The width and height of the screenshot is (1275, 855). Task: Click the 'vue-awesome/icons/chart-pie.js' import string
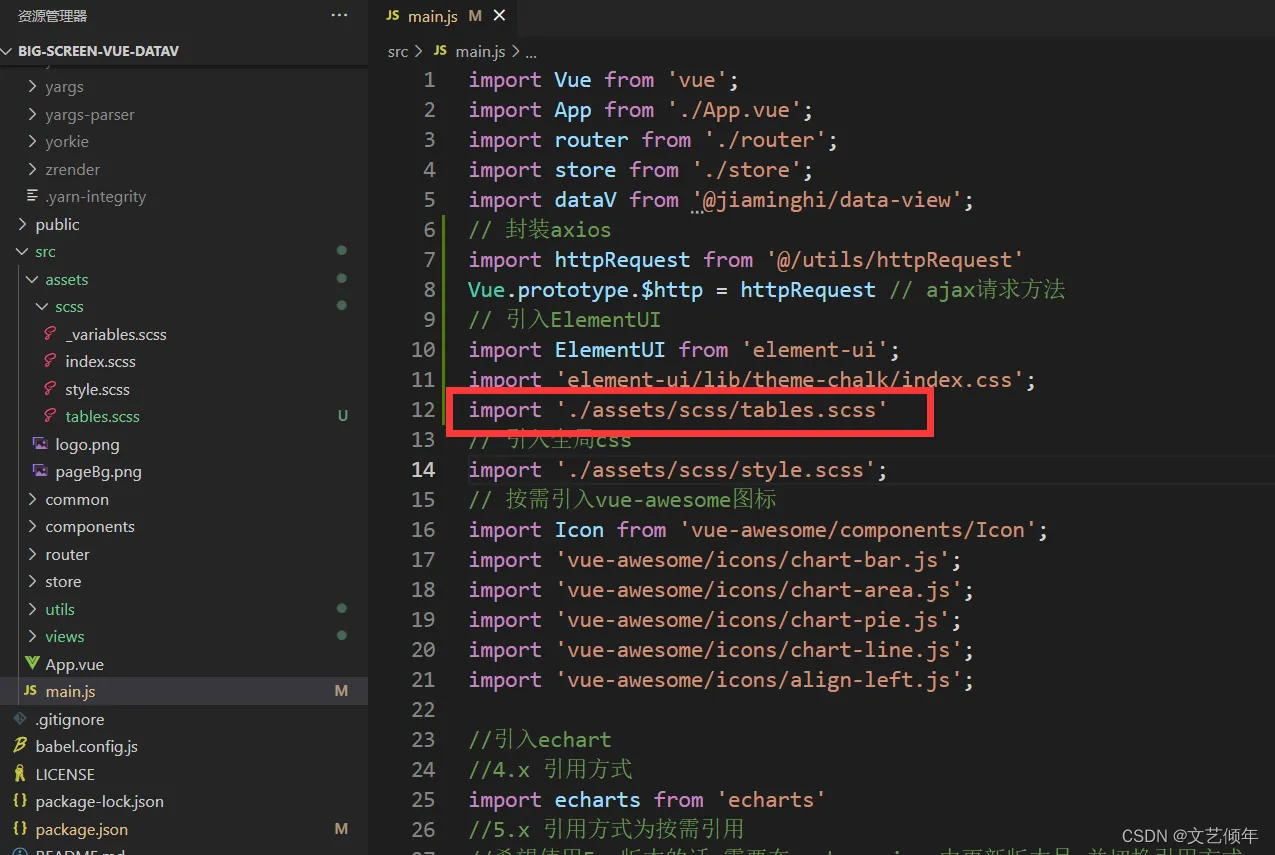pos(752,620)
